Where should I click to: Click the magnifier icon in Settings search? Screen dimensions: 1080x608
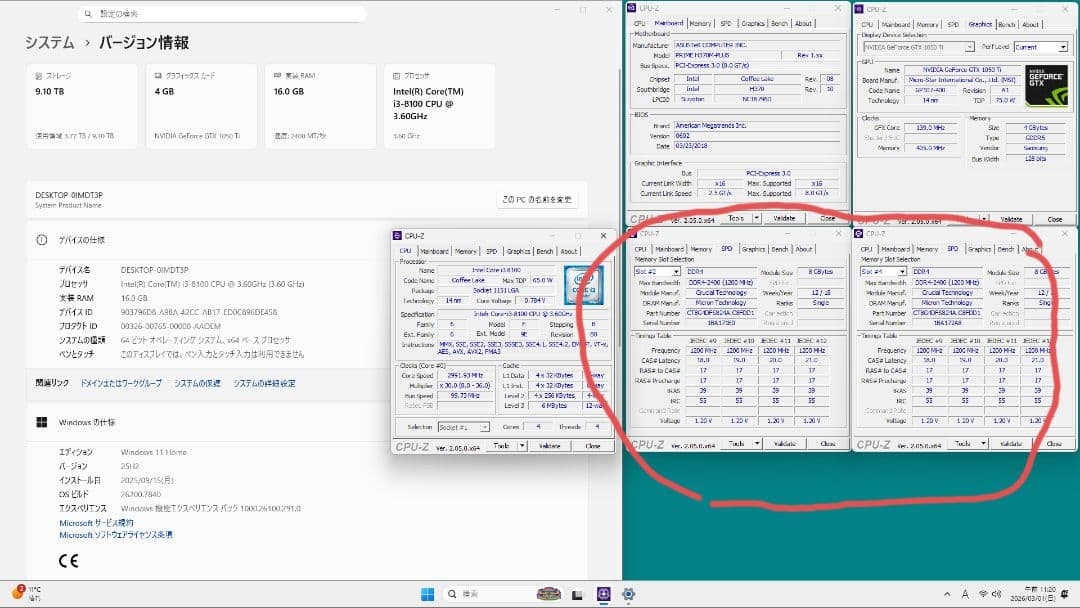pos(88,14)
